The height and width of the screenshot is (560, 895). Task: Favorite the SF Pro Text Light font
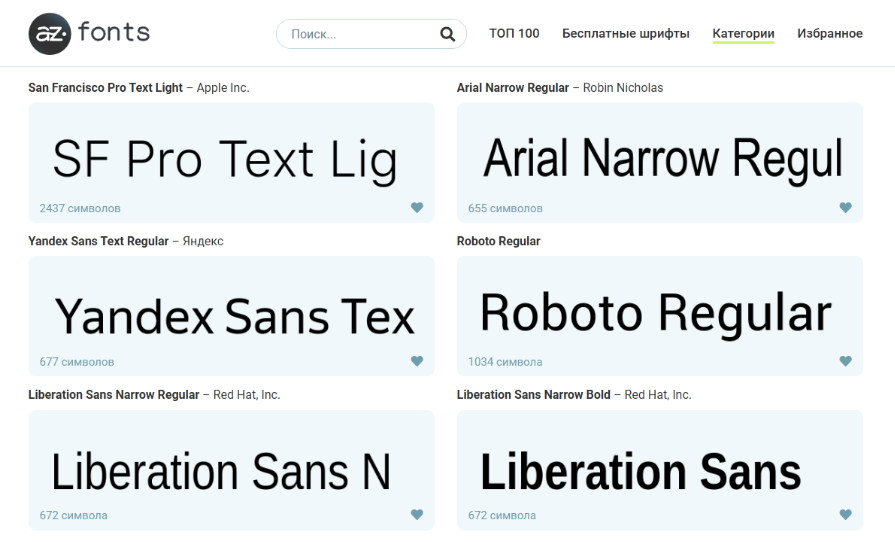coord(417,207)
